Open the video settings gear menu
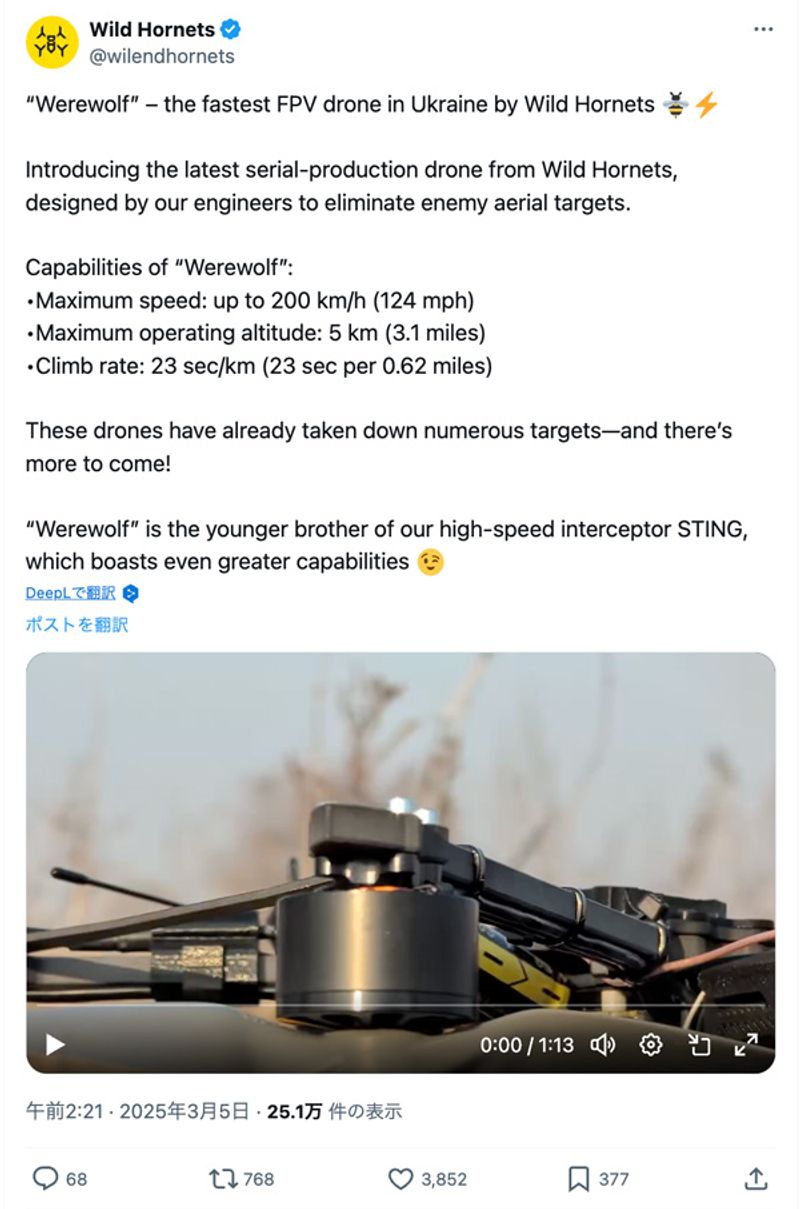Screen dimensions: 800x1209 (x=651, y=1045)
